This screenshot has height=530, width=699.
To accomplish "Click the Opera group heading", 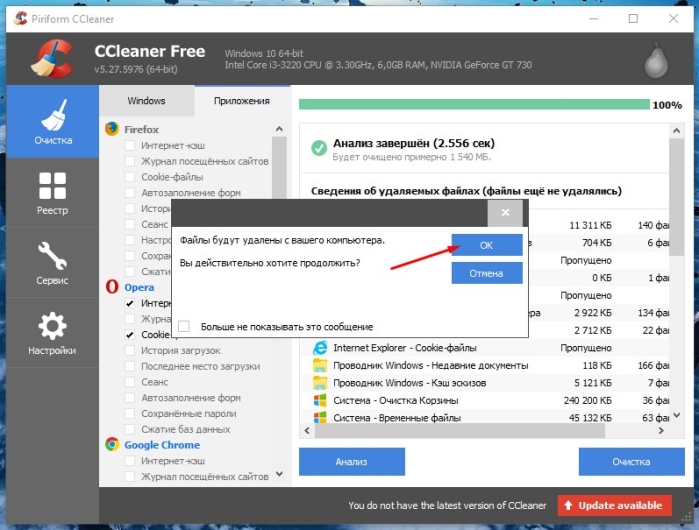I will click(x=139, y=287).
